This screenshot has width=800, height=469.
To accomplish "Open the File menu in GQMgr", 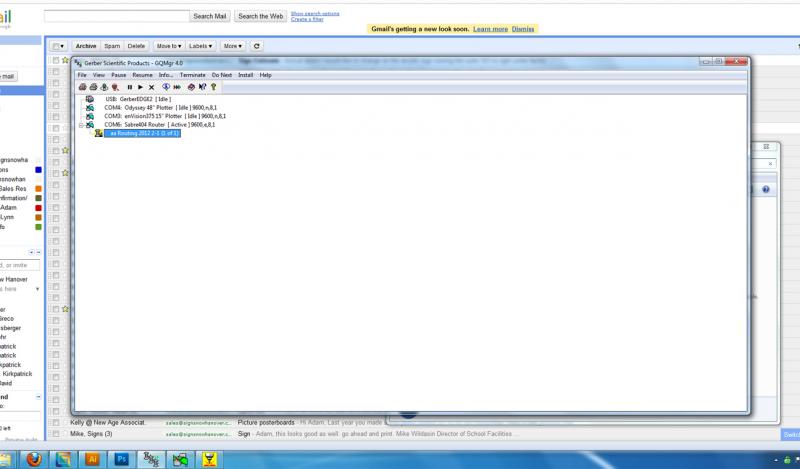I will tap(82, 75).
